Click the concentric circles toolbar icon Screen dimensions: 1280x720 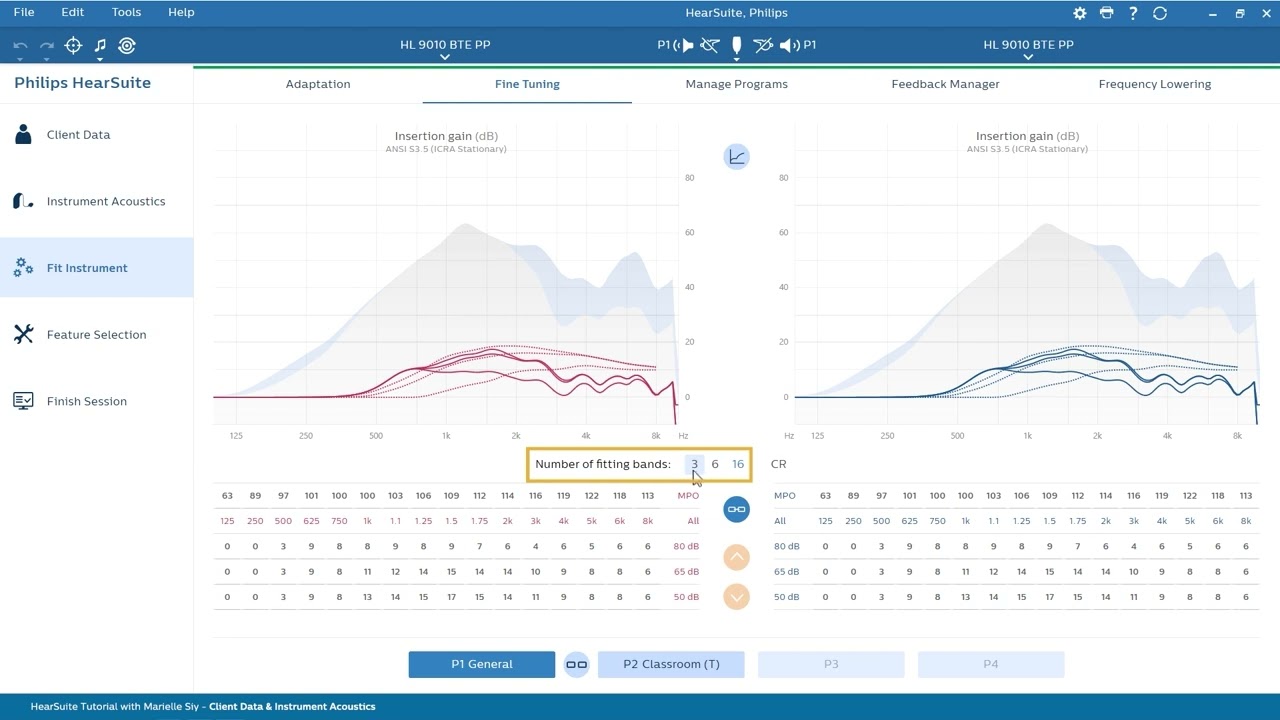coord(126,45)
